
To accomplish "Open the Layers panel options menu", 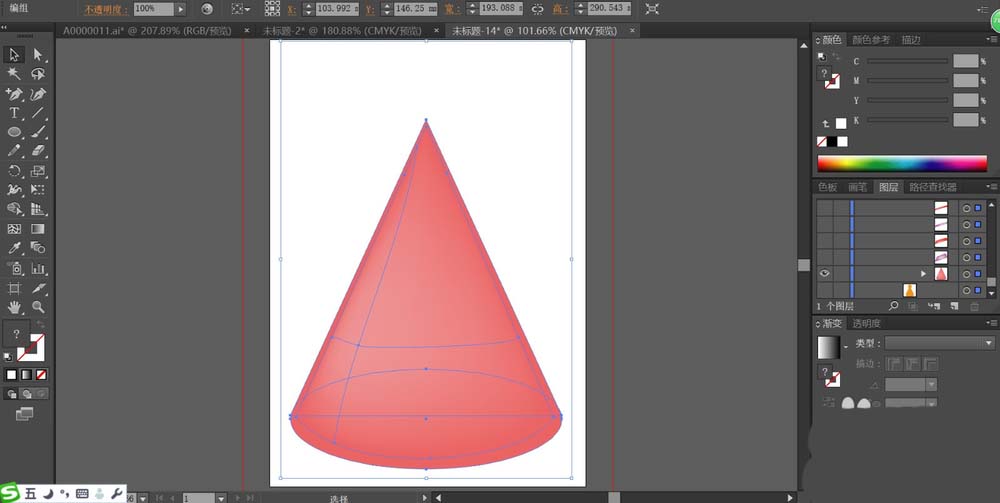I will (990, 187).
